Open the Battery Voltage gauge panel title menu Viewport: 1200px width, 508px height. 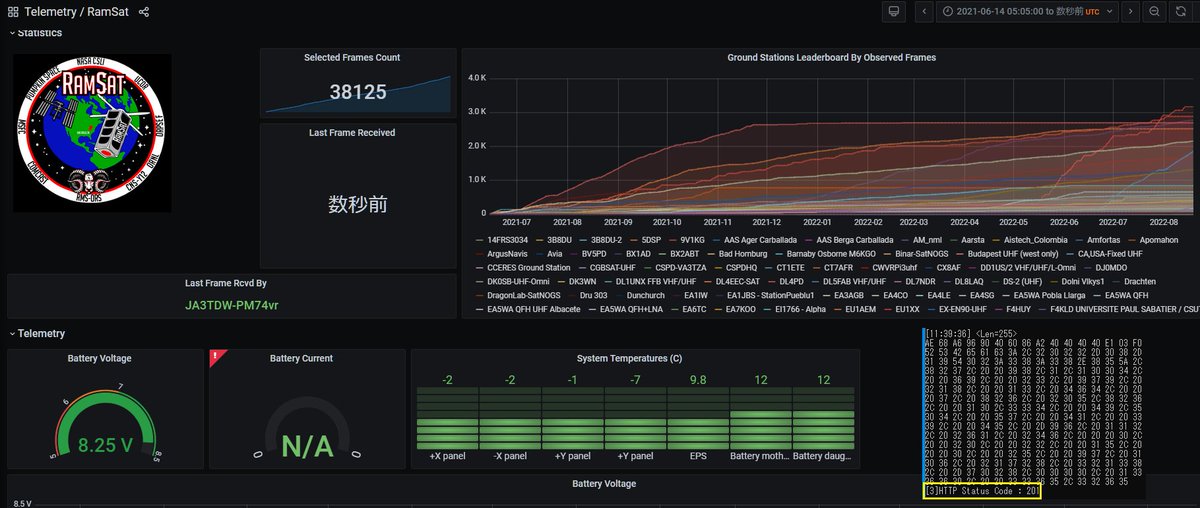point(99,358)
